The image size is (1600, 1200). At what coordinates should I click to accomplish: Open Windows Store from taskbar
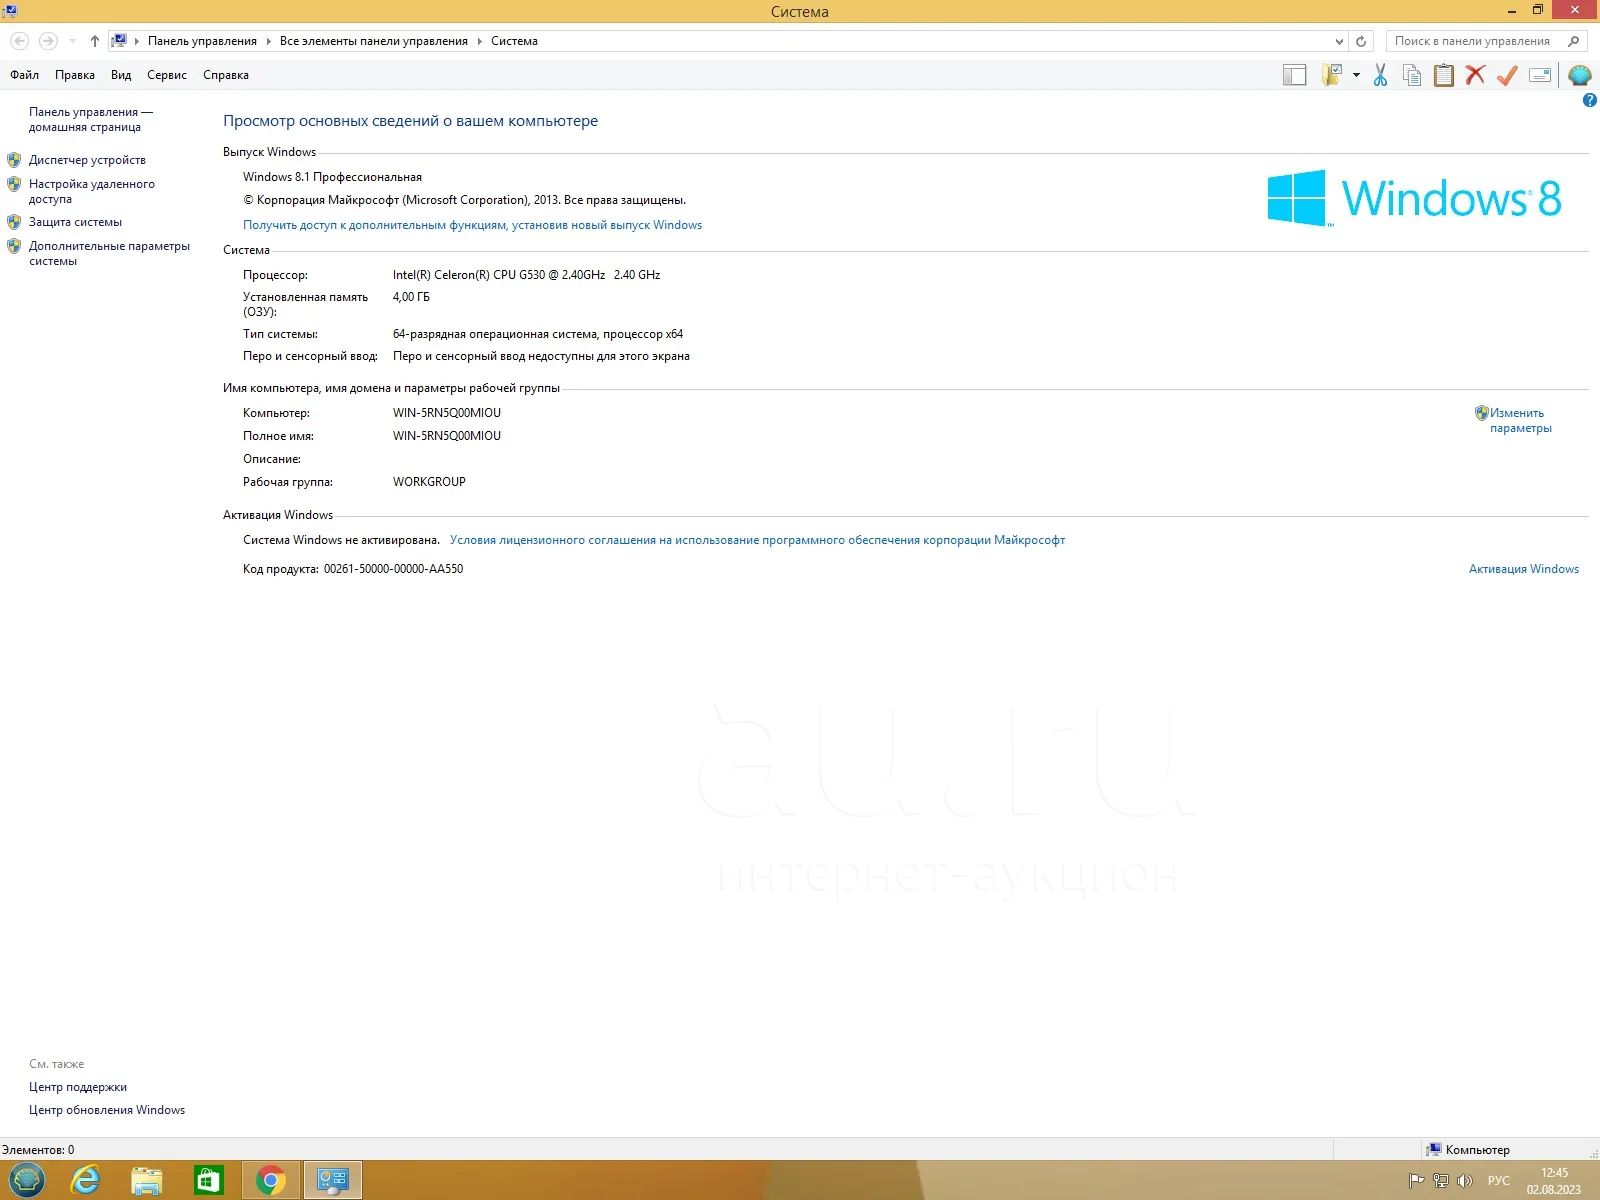coord(208,1181)
